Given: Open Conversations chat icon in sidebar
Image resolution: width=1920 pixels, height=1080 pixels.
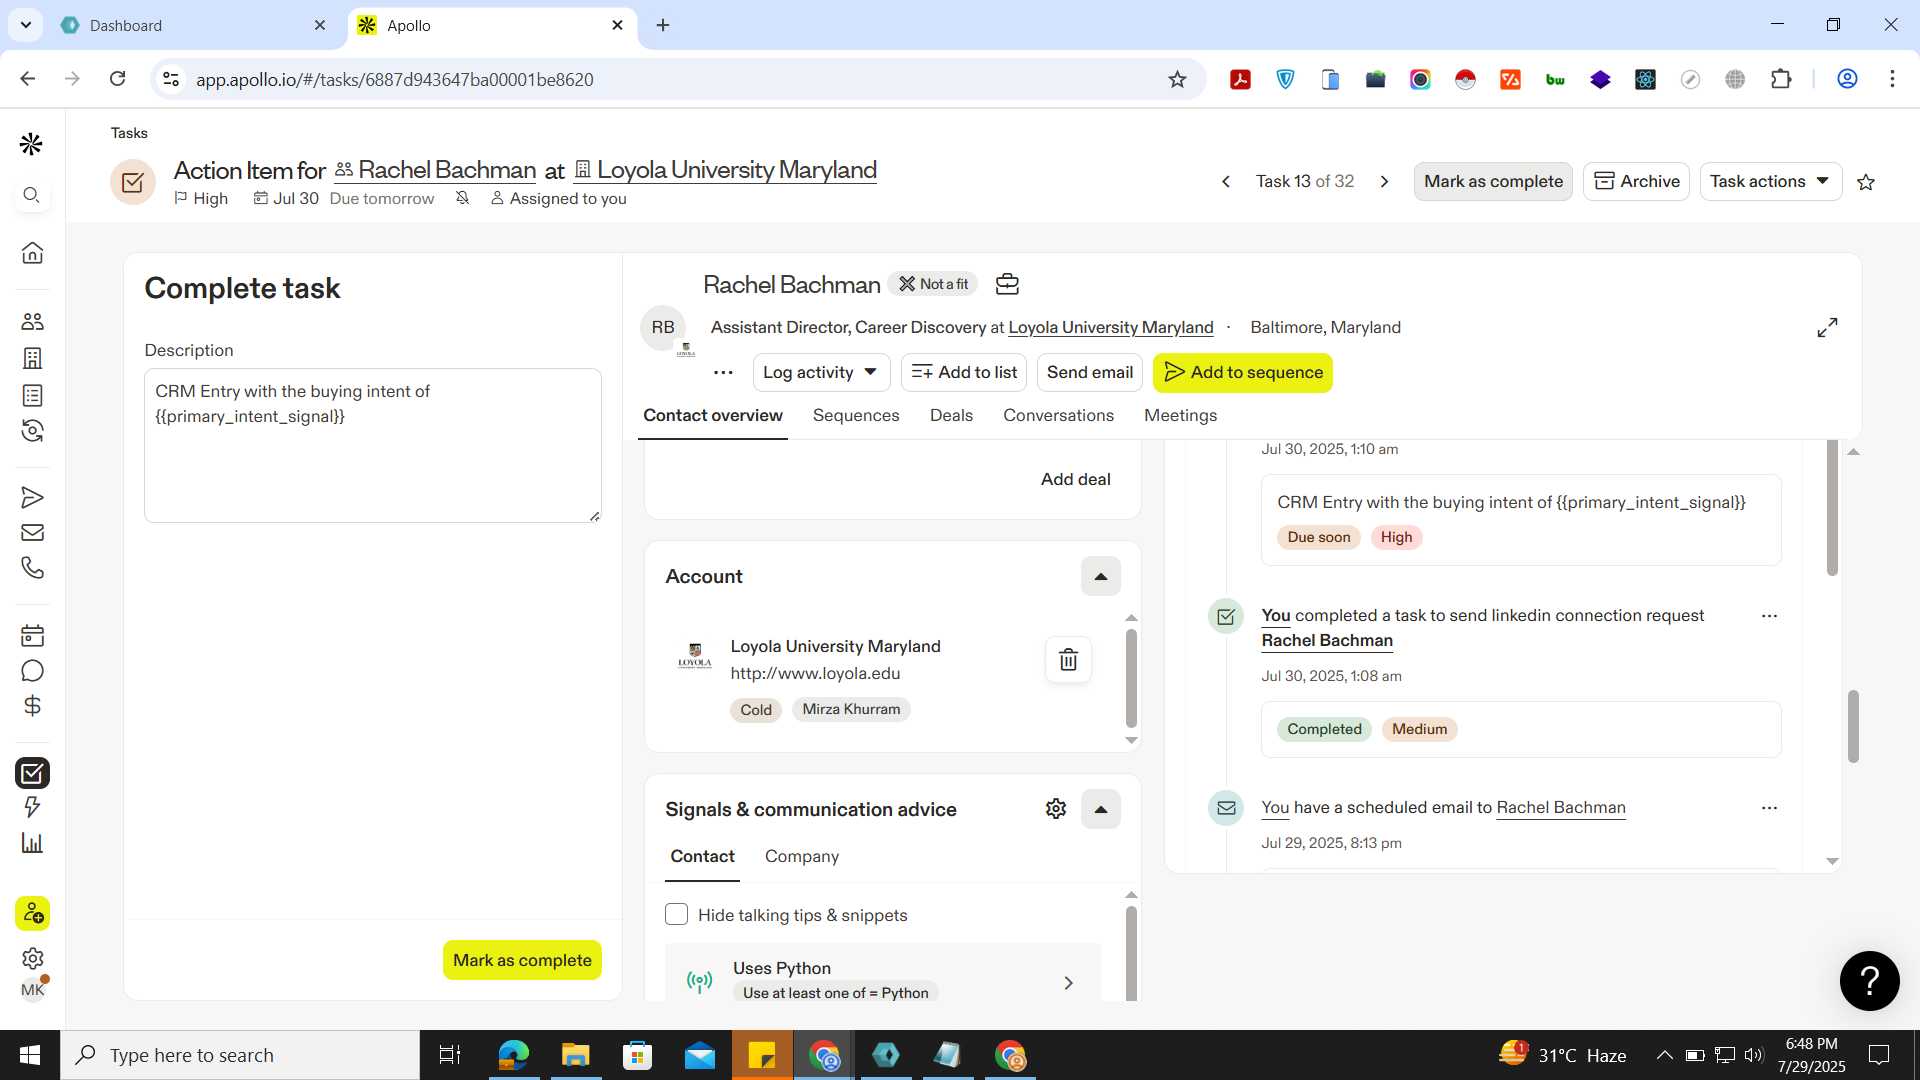Looking at the screenshot, I should 32,671.
